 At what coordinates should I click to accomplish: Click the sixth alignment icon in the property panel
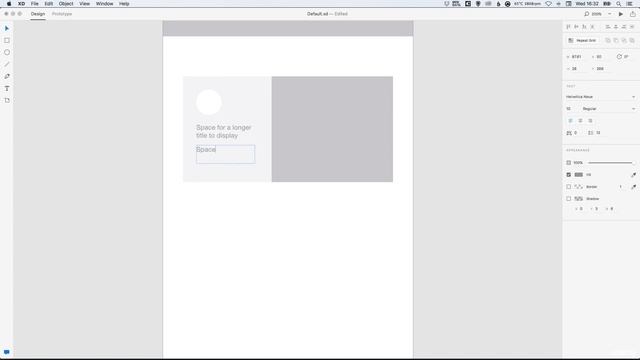coord(616,27)
